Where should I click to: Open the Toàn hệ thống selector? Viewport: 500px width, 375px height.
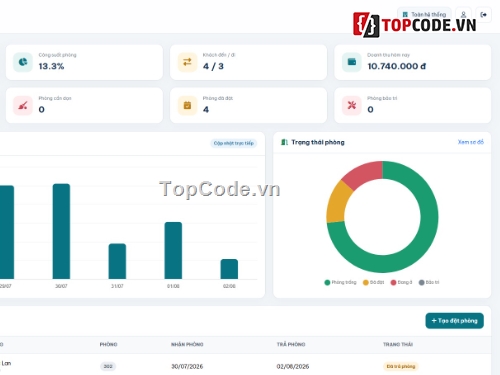click(x=424, y=15)
